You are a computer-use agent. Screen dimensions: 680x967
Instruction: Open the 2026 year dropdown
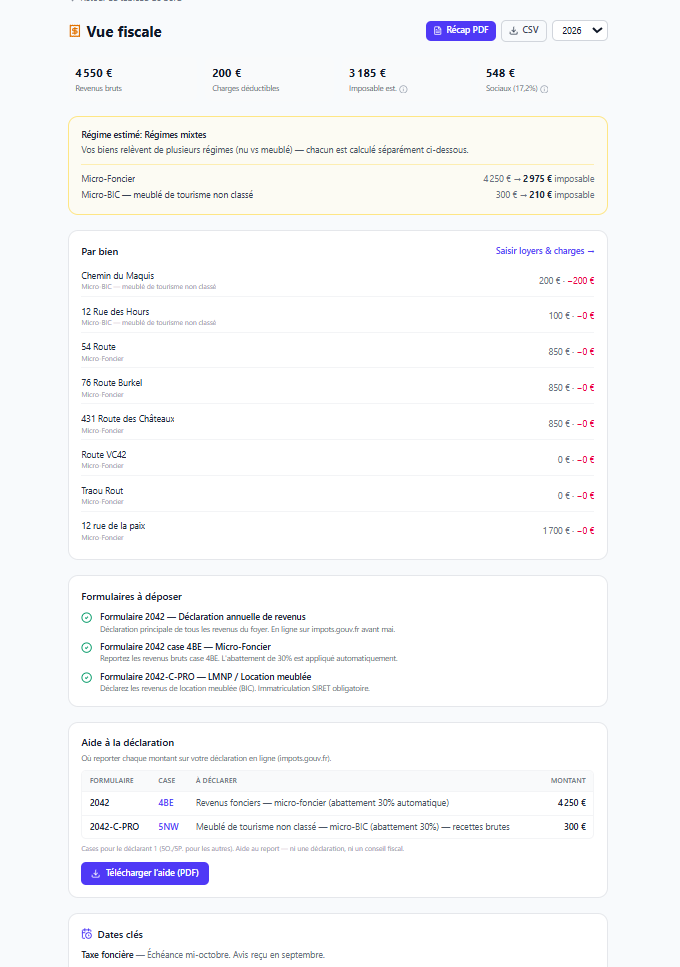point(580,30)
